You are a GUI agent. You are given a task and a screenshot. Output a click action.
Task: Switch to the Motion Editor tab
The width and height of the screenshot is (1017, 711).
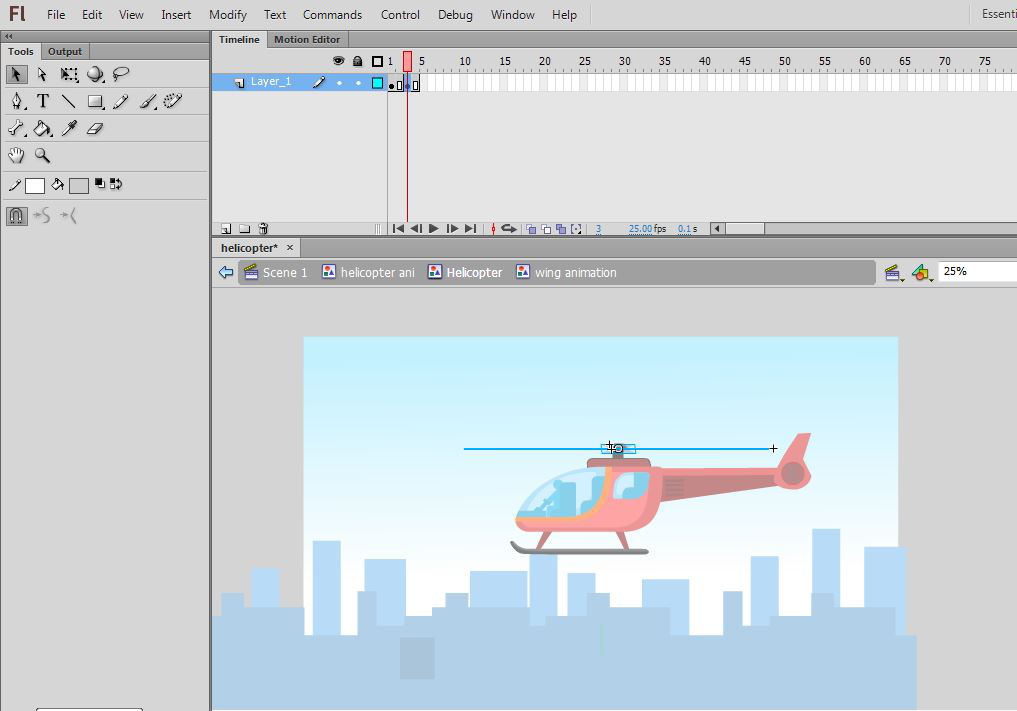click(307, 39)
